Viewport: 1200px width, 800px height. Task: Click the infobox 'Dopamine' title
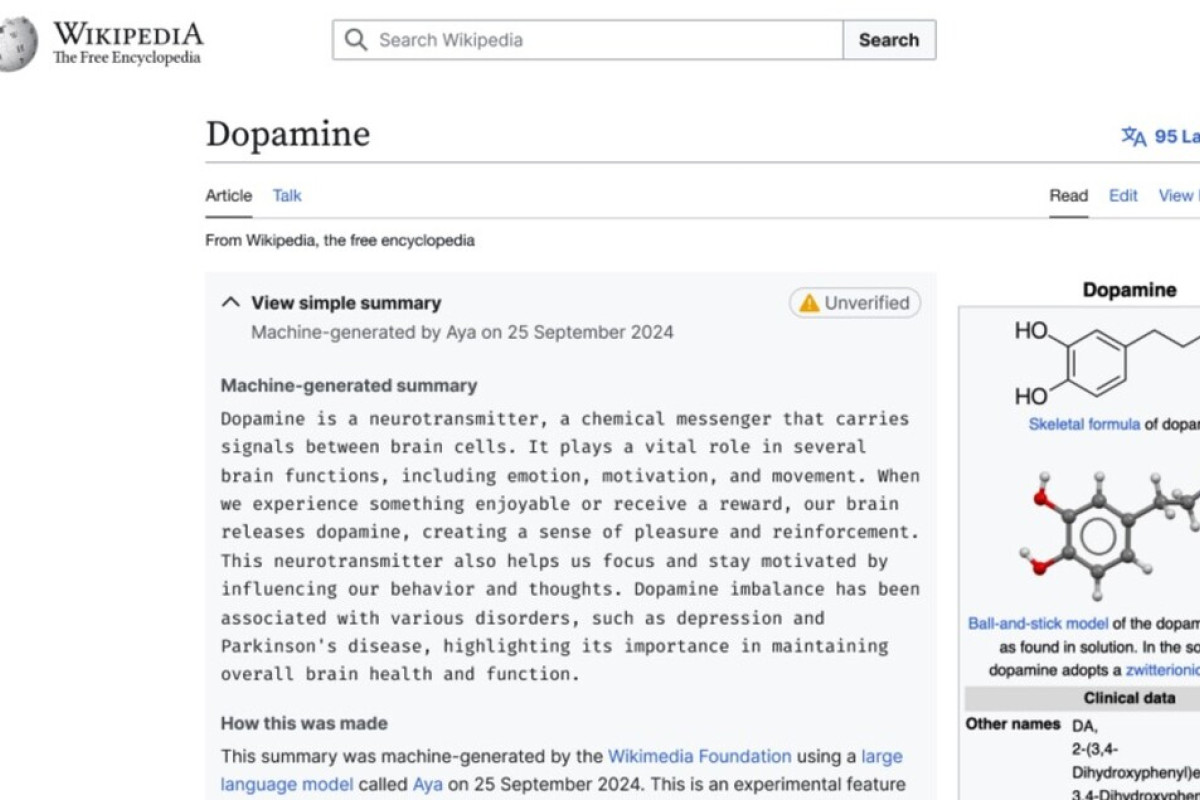[x=1129, y=290]
